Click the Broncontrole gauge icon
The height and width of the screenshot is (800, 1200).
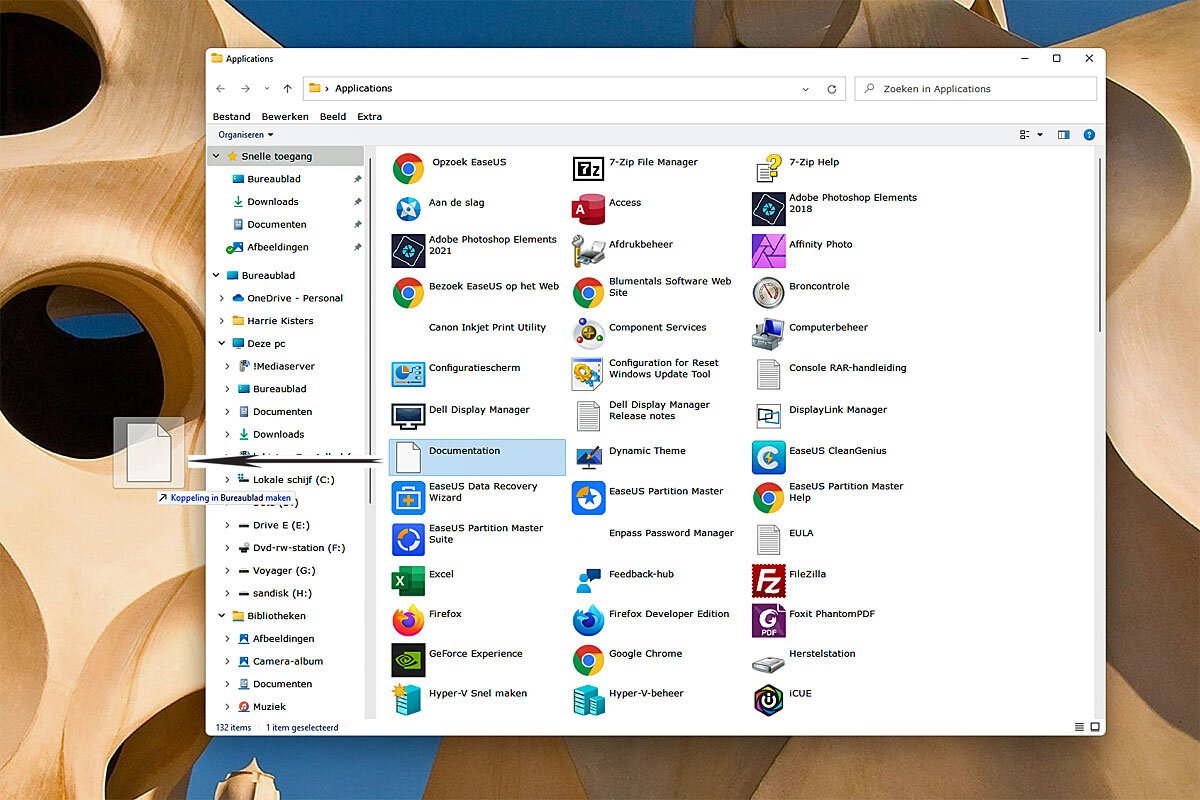(x=768, y=292)
